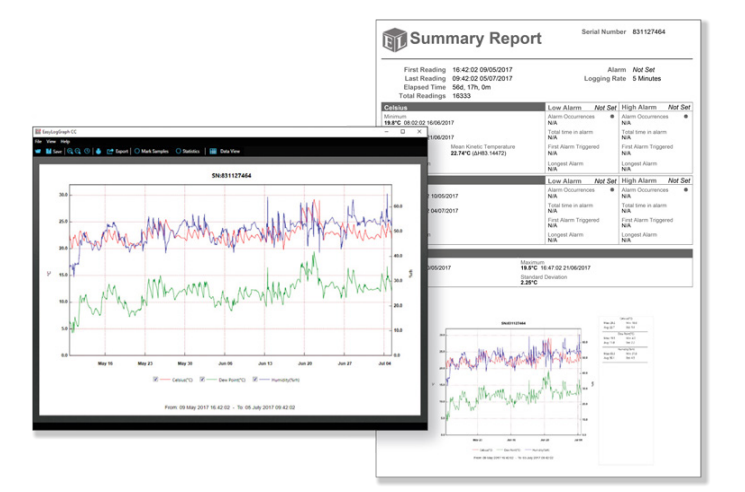Open Data View using its table icon
This screenshot has height=492, width=745.
(213, 151)
